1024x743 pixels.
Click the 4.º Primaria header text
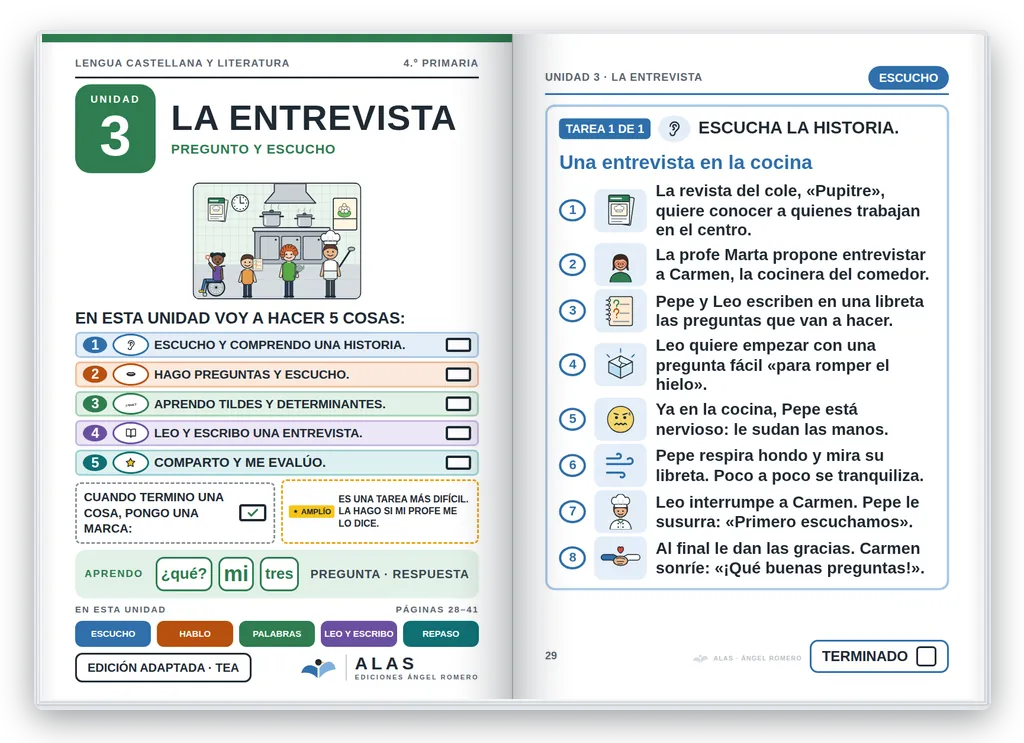point(441,63)
